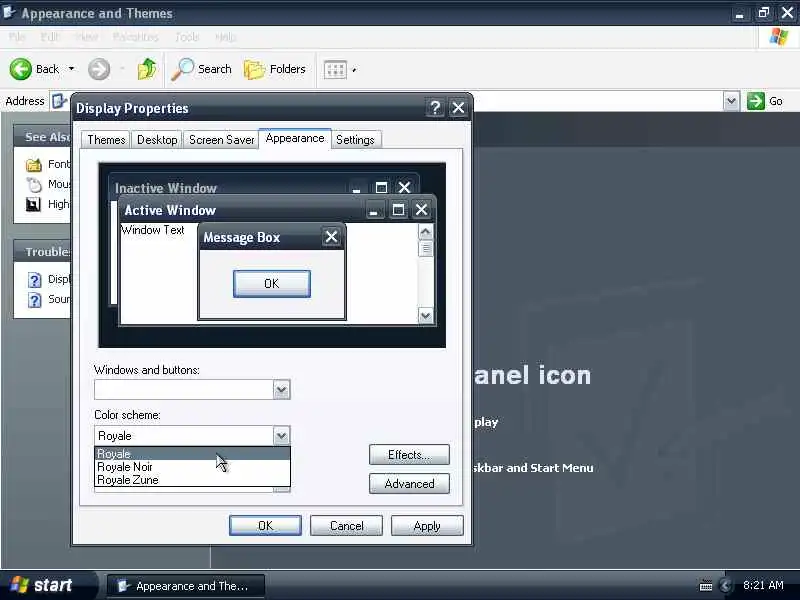This screenshot has width=800, height=600.
Task: Click Inactive Window preview close icon
Action: click(404, 187)
